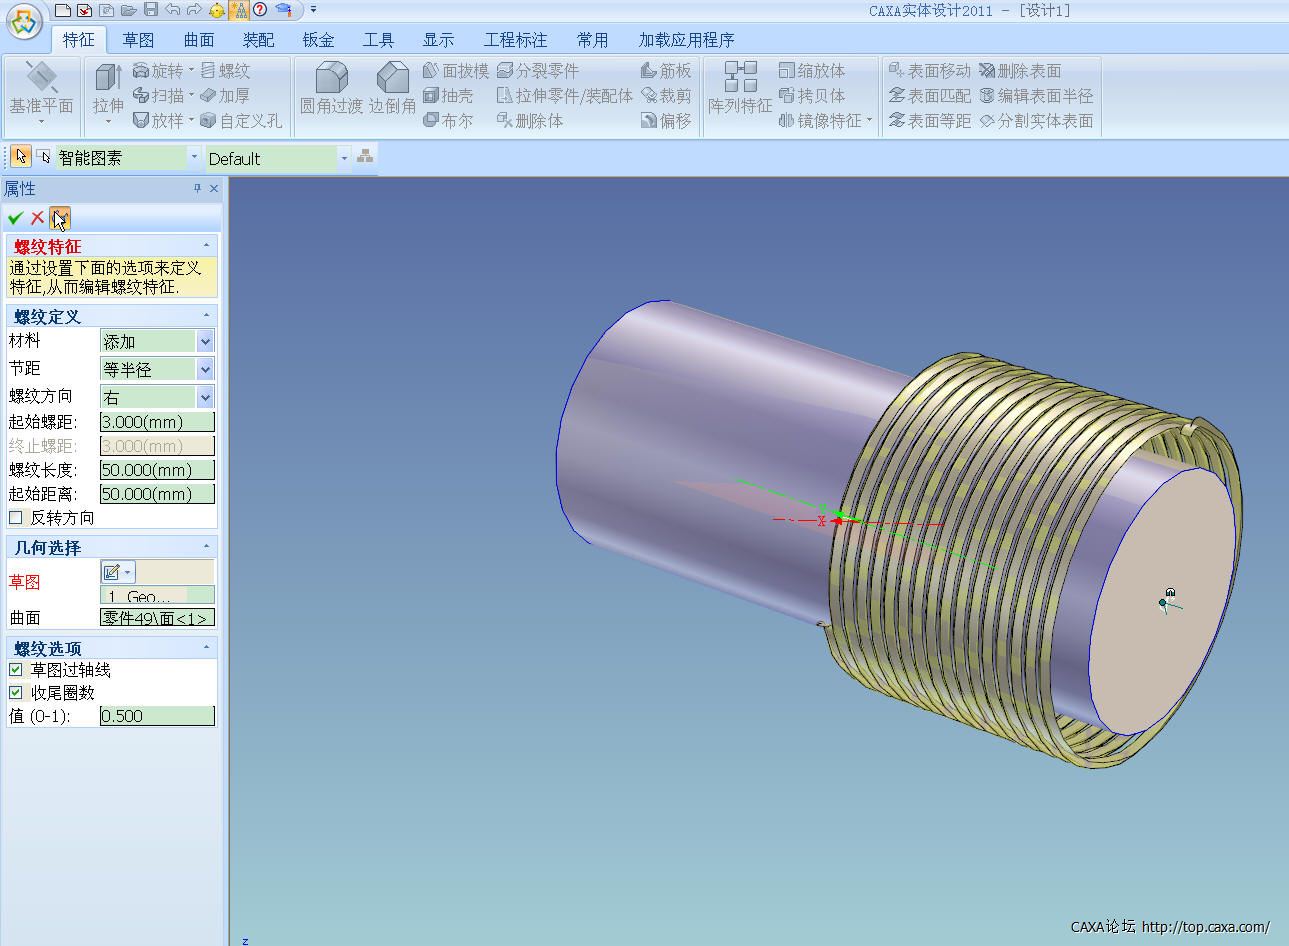
Task: Click the 曲面 selection field
Action: (x=157, y=618)
